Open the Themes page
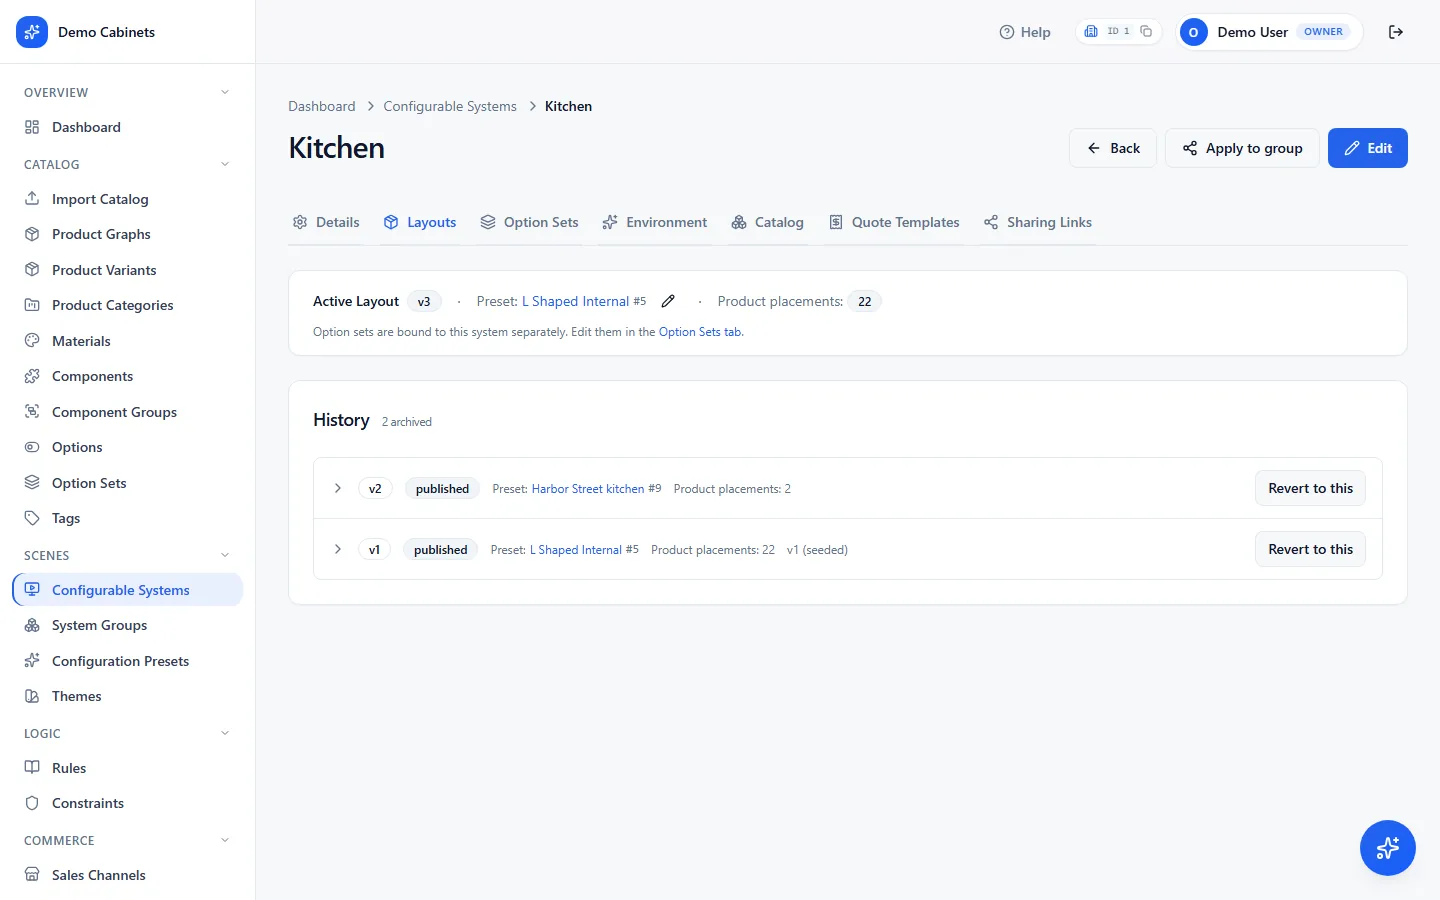 [x=127, y=696]
